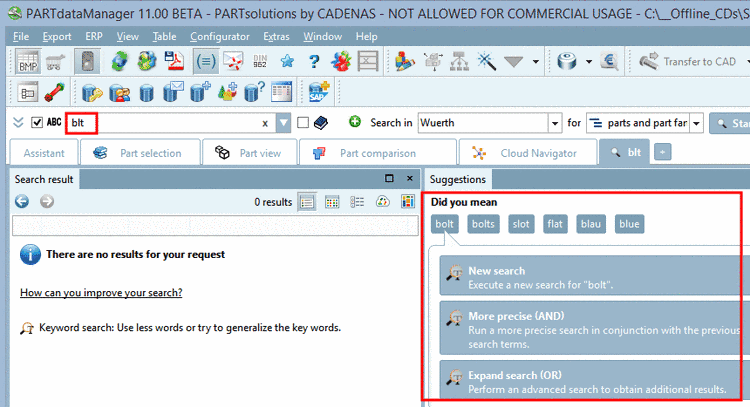The image size is (750, 407).
Task: Click the database with question mark icon
Action: coord(254,92)
